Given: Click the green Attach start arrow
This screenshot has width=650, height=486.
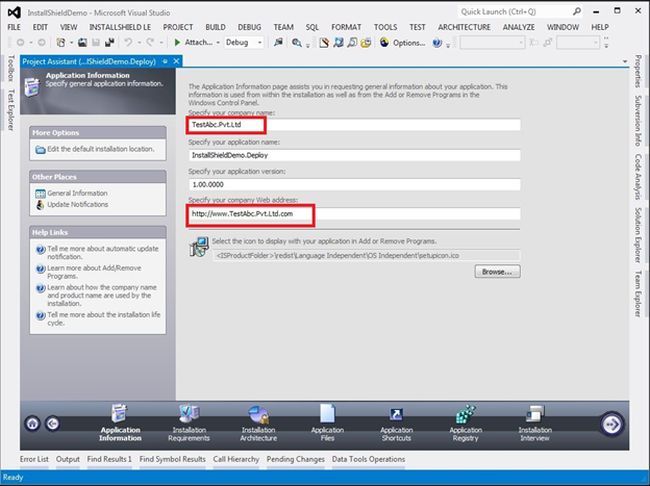Looking at the screenshot, I should (x=177, y=42).
